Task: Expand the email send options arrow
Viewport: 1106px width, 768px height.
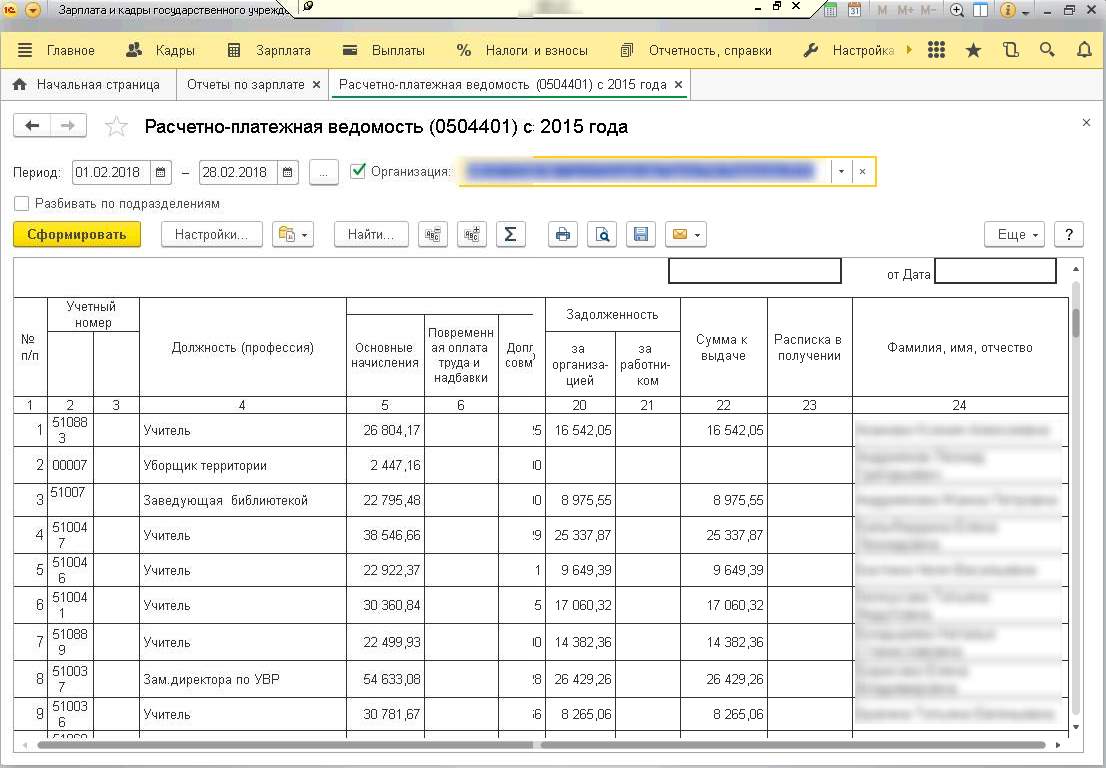Action: click(x=697, y=235)
